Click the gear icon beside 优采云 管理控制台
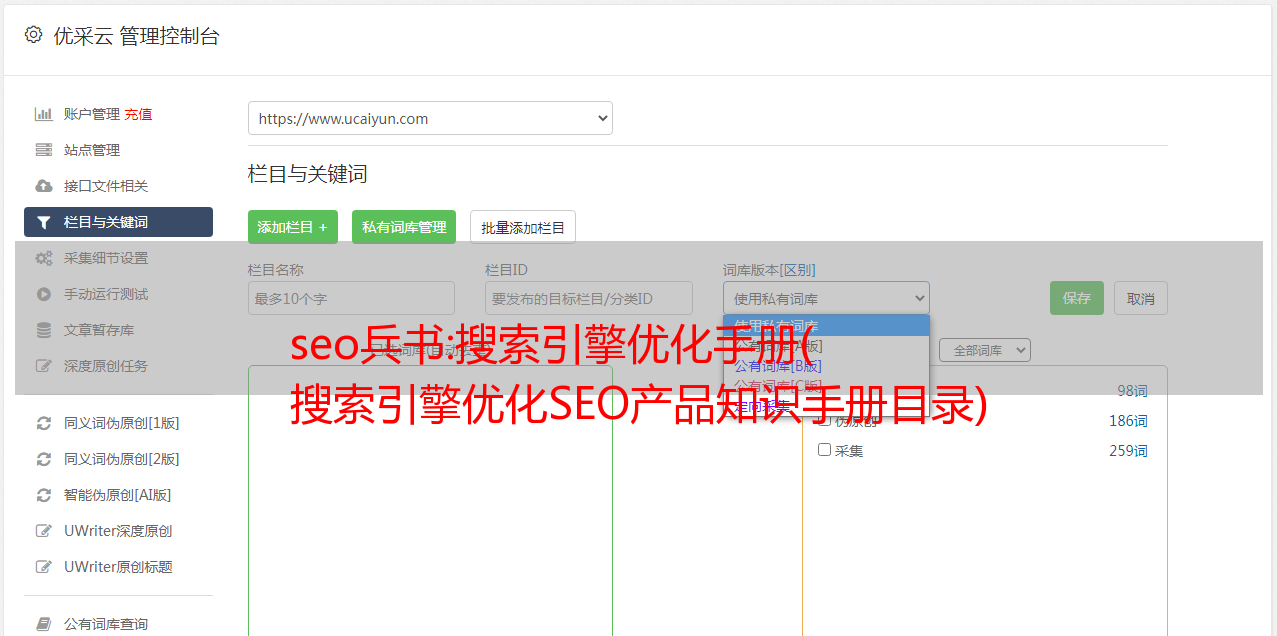The image size is (1277, 636). [x=33, y=35]
